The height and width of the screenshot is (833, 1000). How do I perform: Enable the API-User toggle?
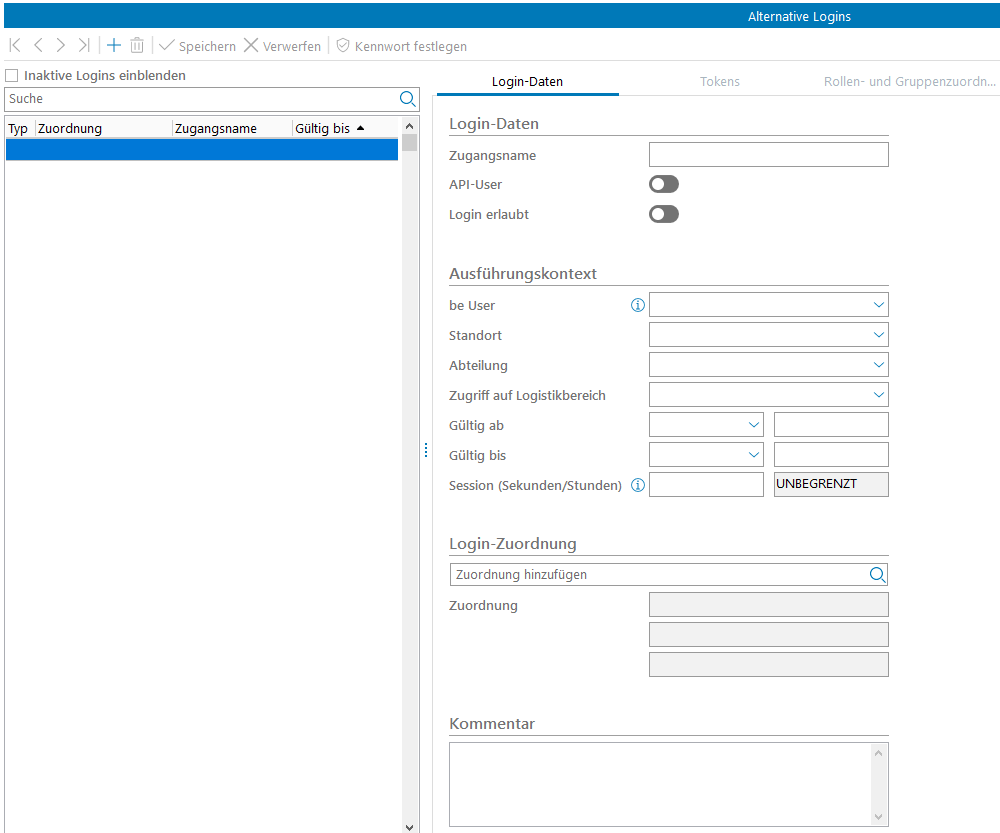(x=664, y=184)
